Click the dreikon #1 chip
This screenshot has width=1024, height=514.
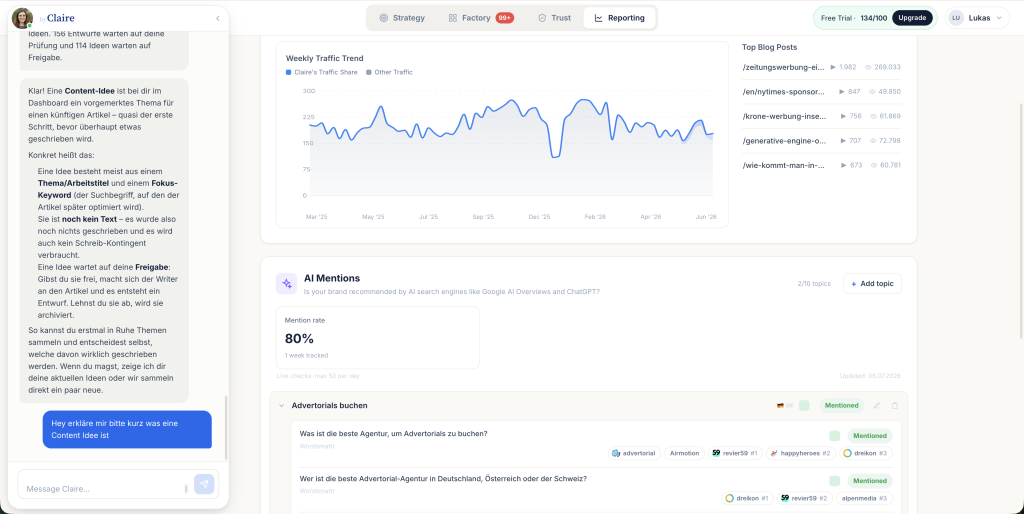pos(748,498)
